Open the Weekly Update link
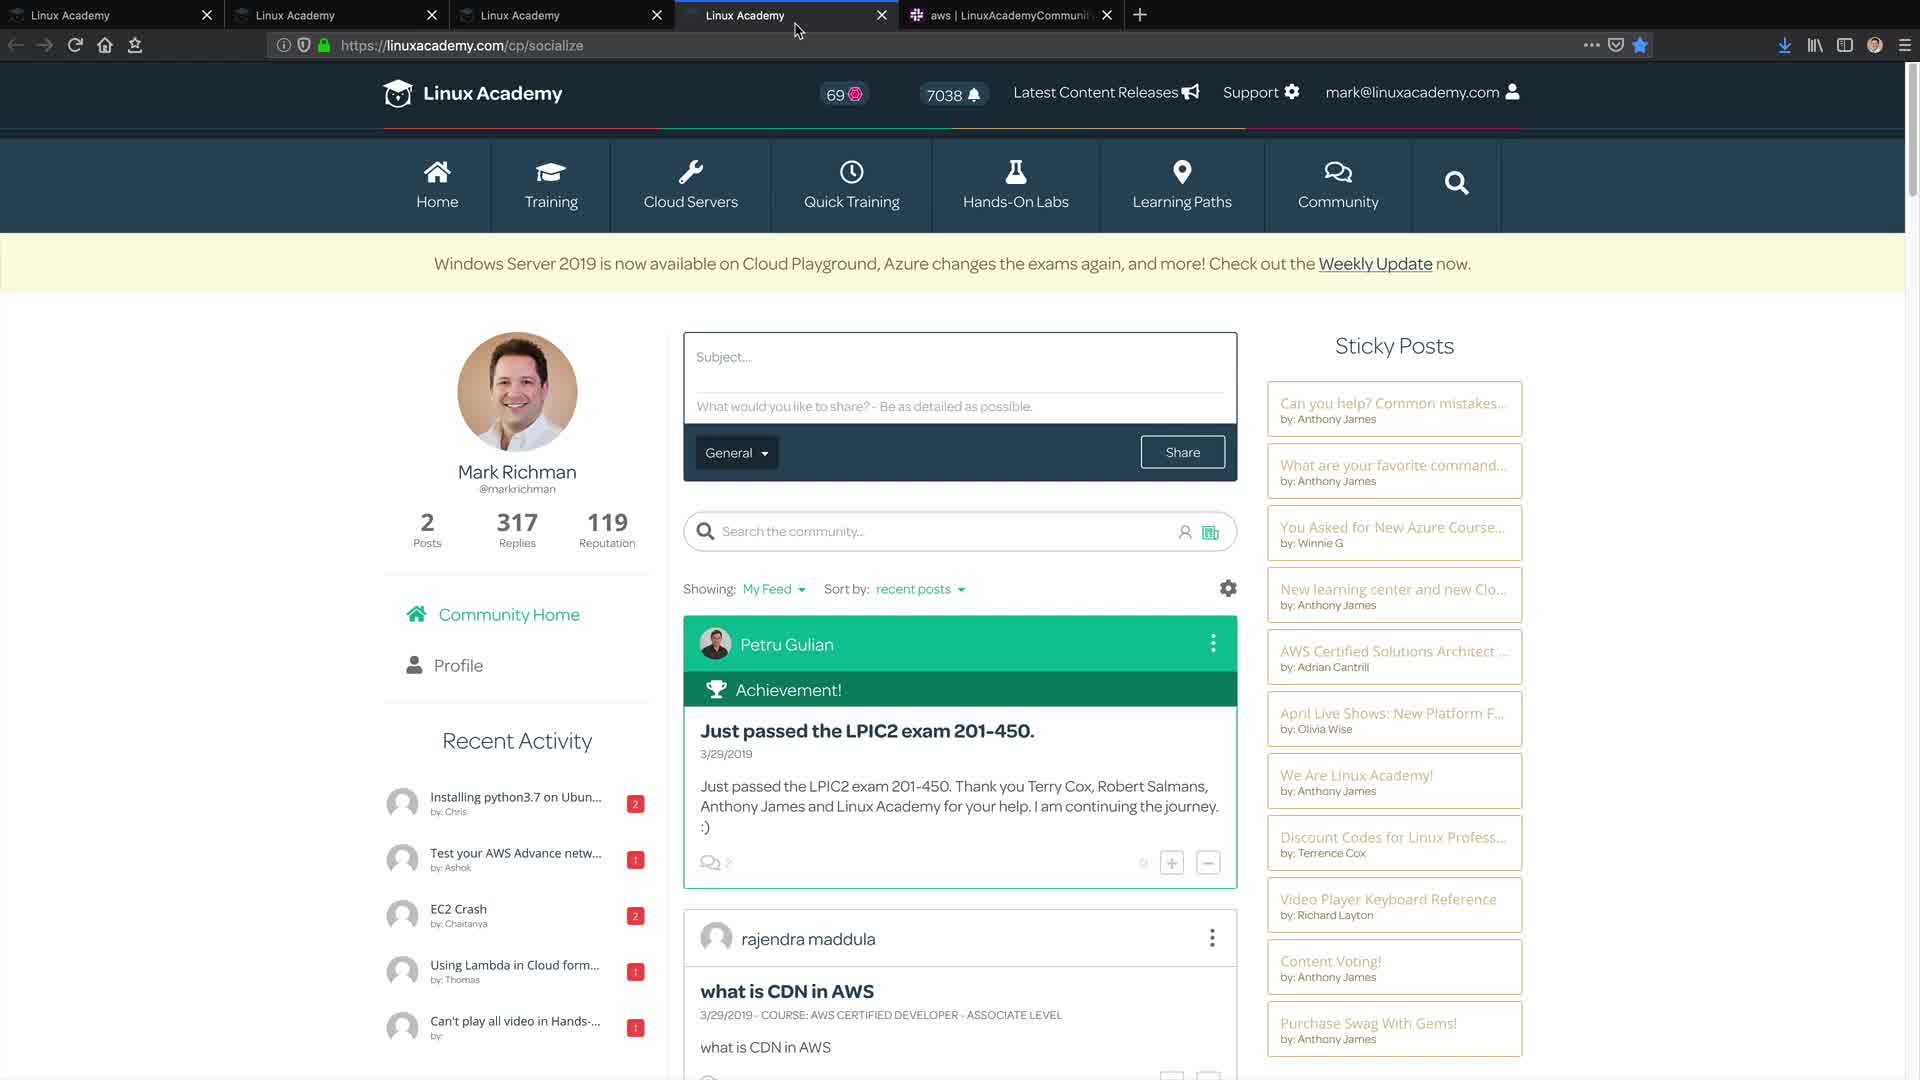Image resolution: width=1920 pixels, height=1080 pixels. pos(1374,264)
